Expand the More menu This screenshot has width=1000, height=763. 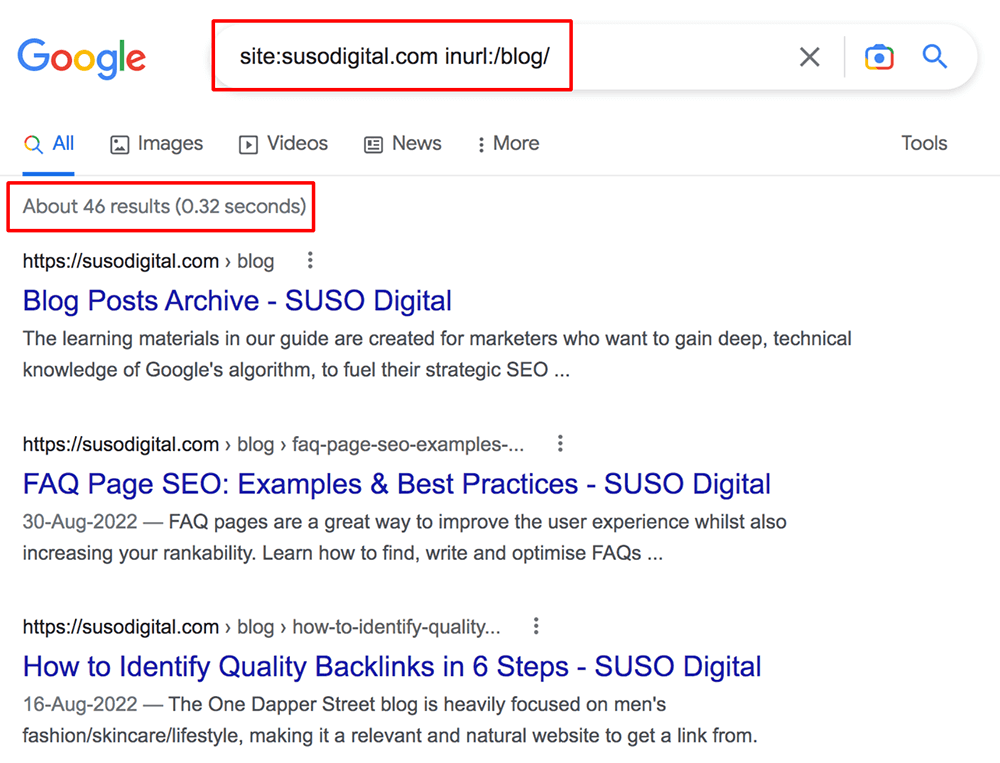[x=508, y=144]
